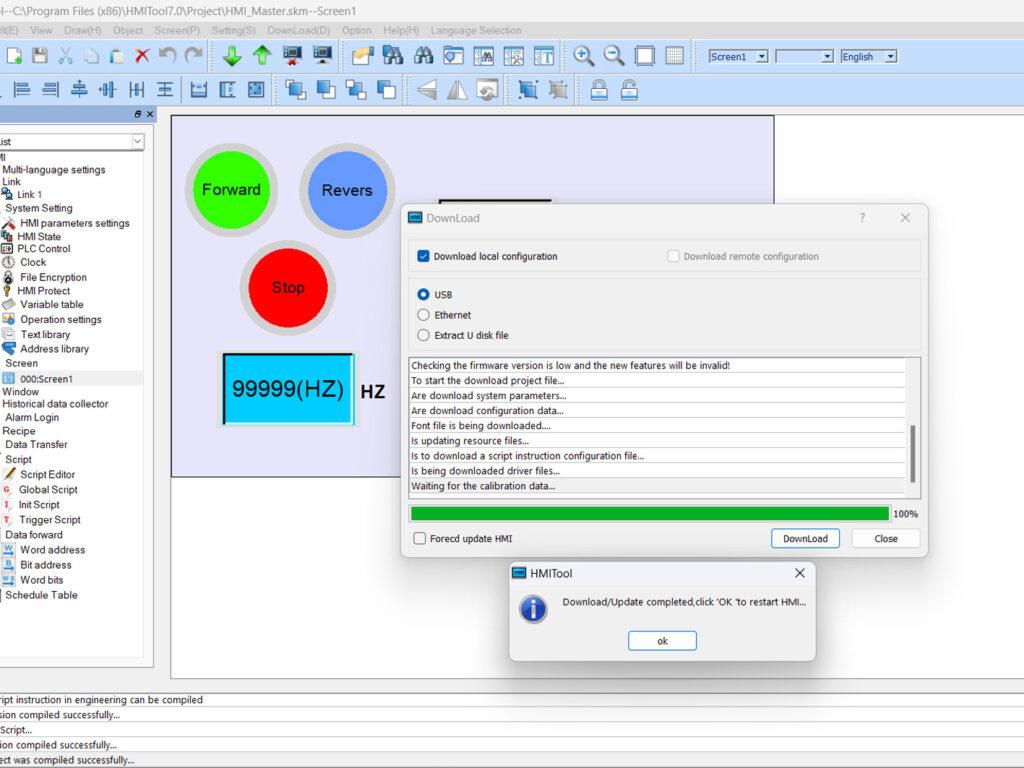Screen dimensions: 1024x768
Task: Close the HMITool message box with X
Action: (x=800, y=573)
